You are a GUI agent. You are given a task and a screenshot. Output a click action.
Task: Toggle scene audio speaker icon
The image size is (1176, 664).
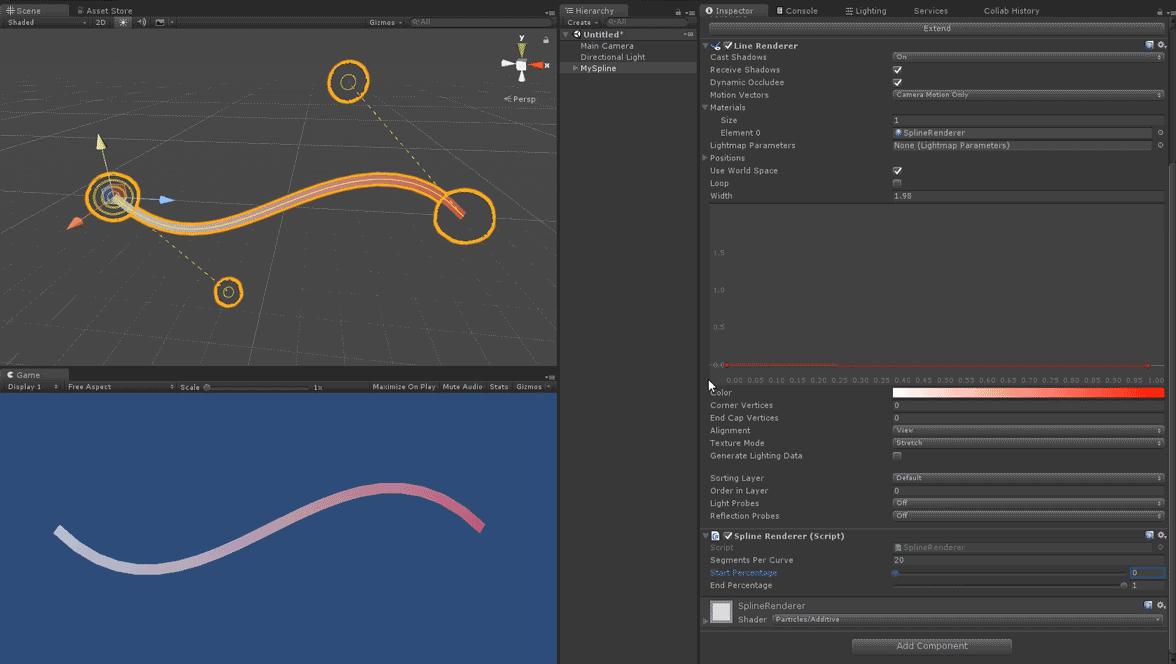(141, 22)
